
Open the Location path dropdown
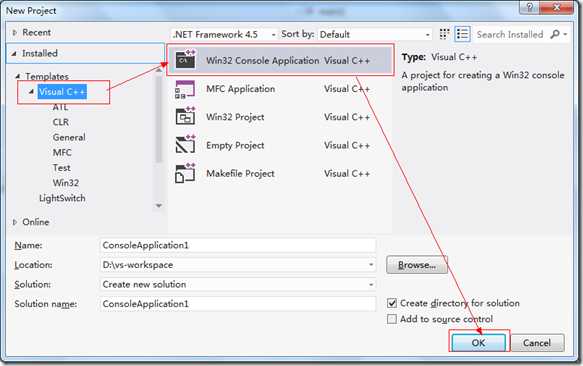[x=371, y=265]
